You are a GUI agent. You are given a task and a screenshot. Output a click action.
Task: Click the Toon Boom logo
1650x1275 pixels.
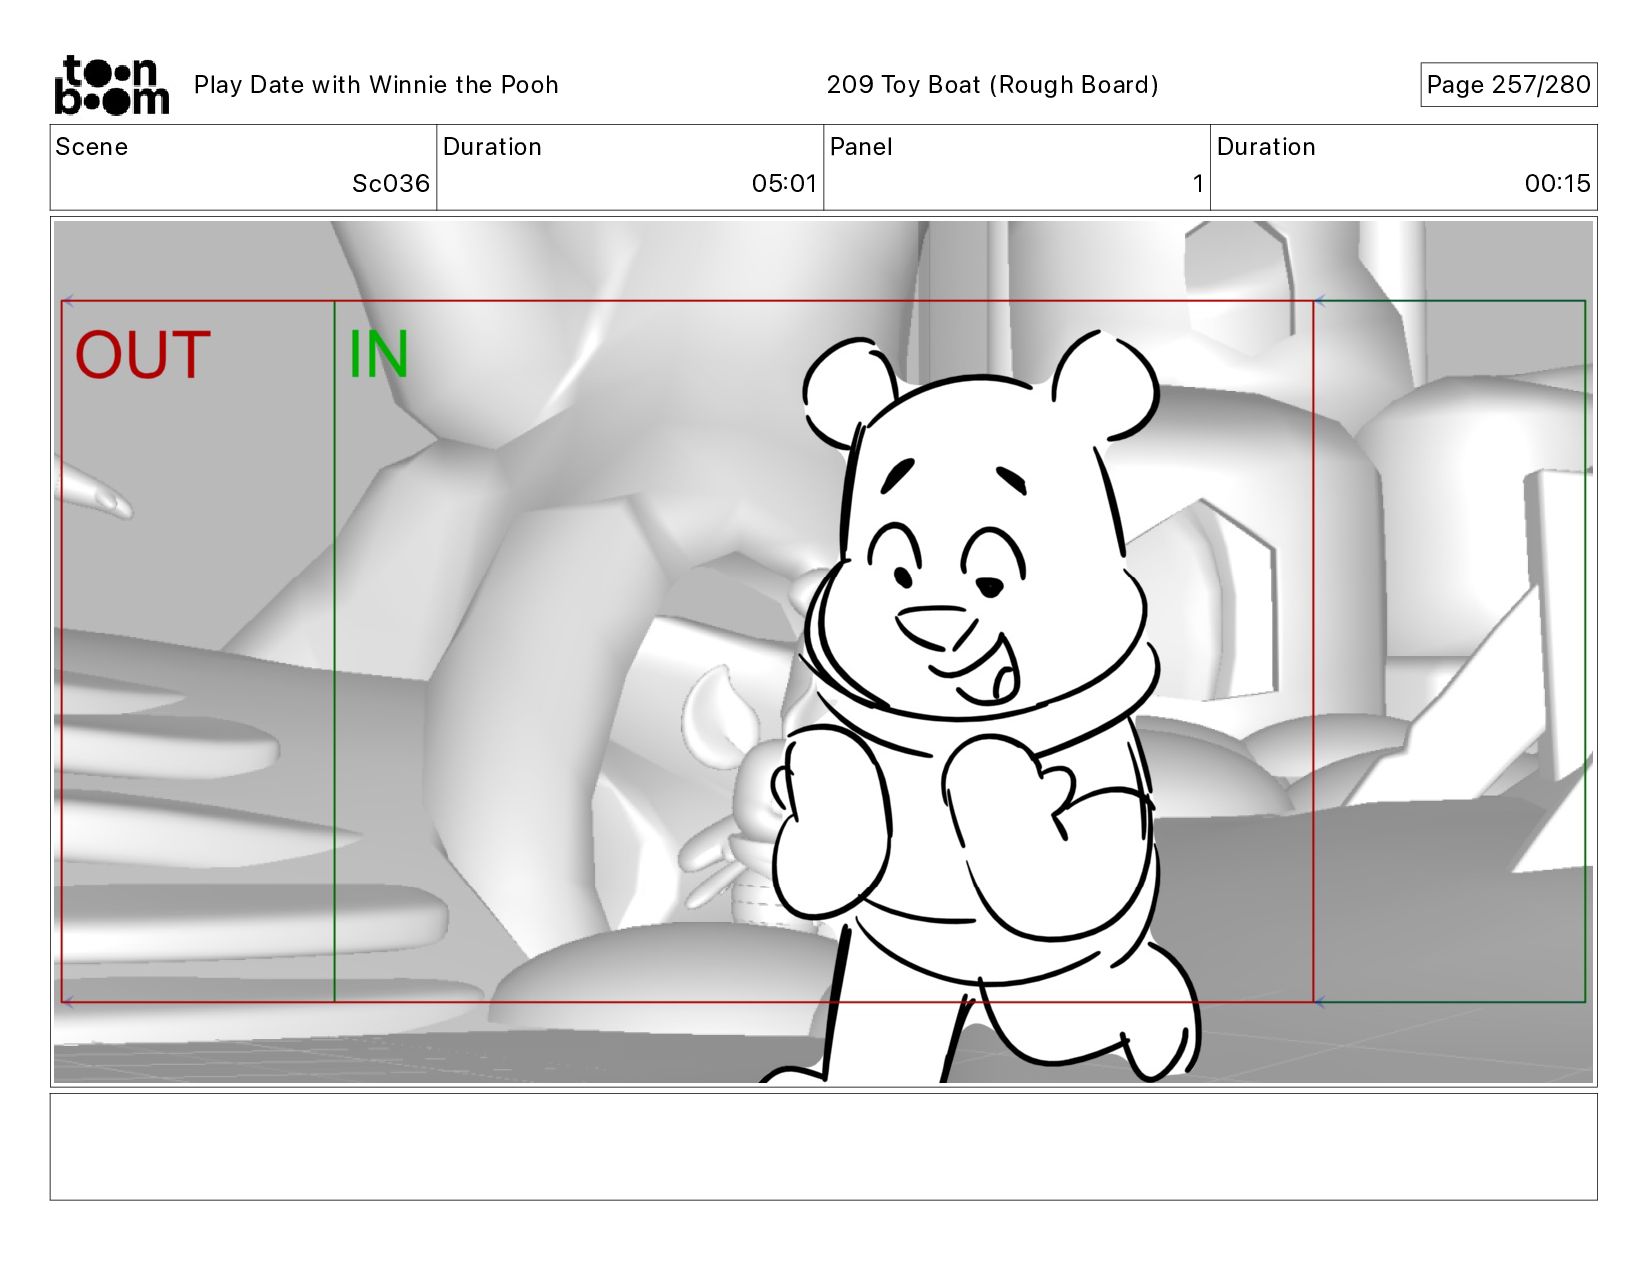[111, 85]
